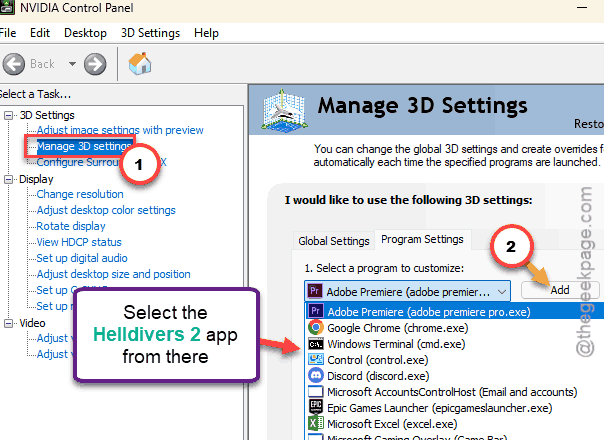Click the Back arrow icon

click(14, 64)
